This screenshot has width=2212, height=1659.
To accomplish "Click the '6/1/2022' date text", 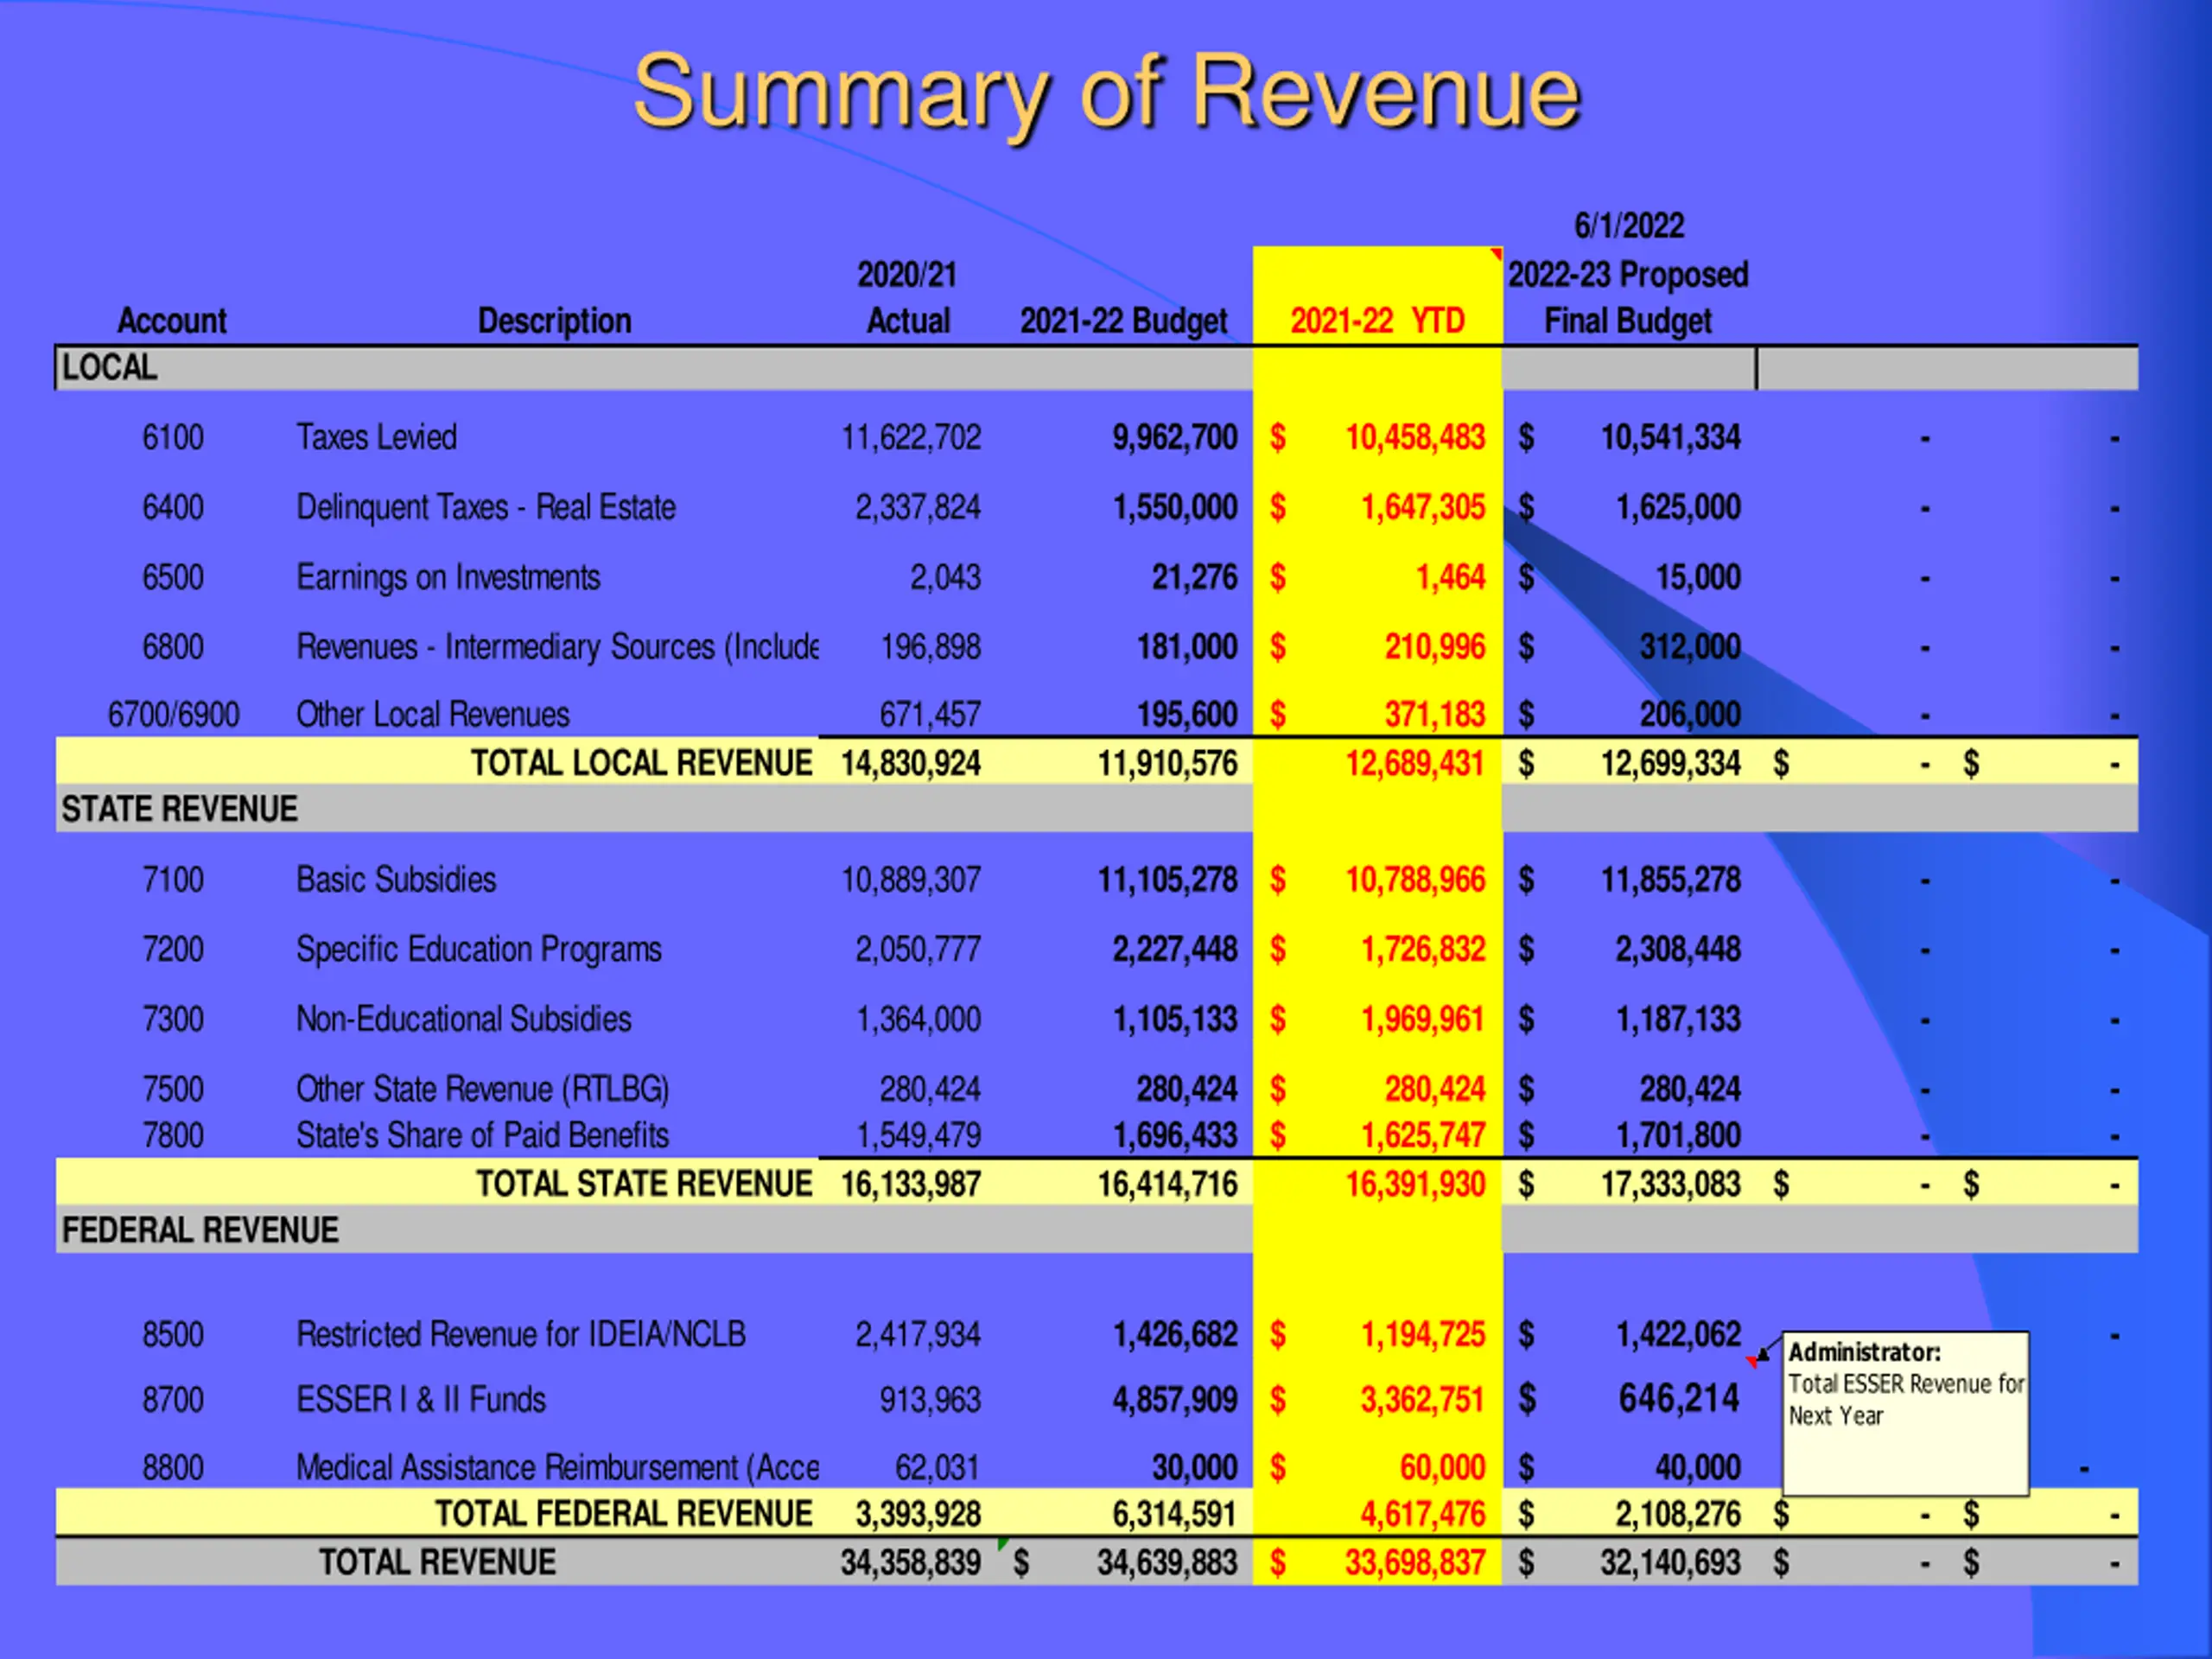I will 1629,226.
